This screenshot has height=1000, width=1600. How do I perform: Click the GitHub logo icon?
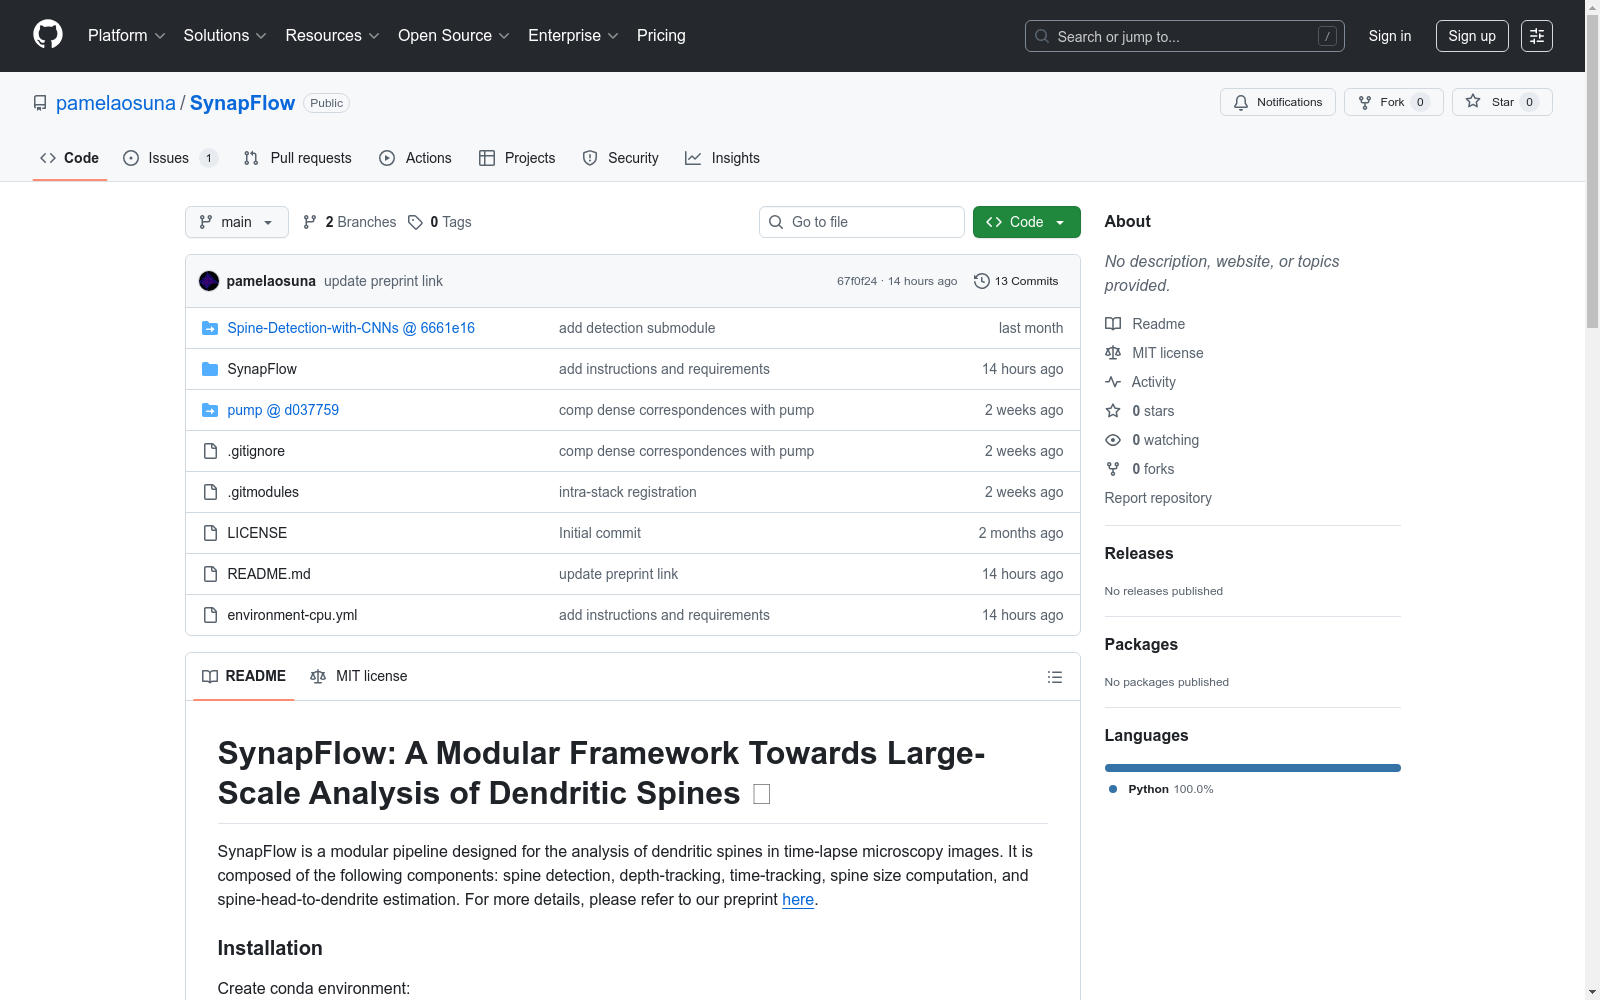tap(48, 35)
